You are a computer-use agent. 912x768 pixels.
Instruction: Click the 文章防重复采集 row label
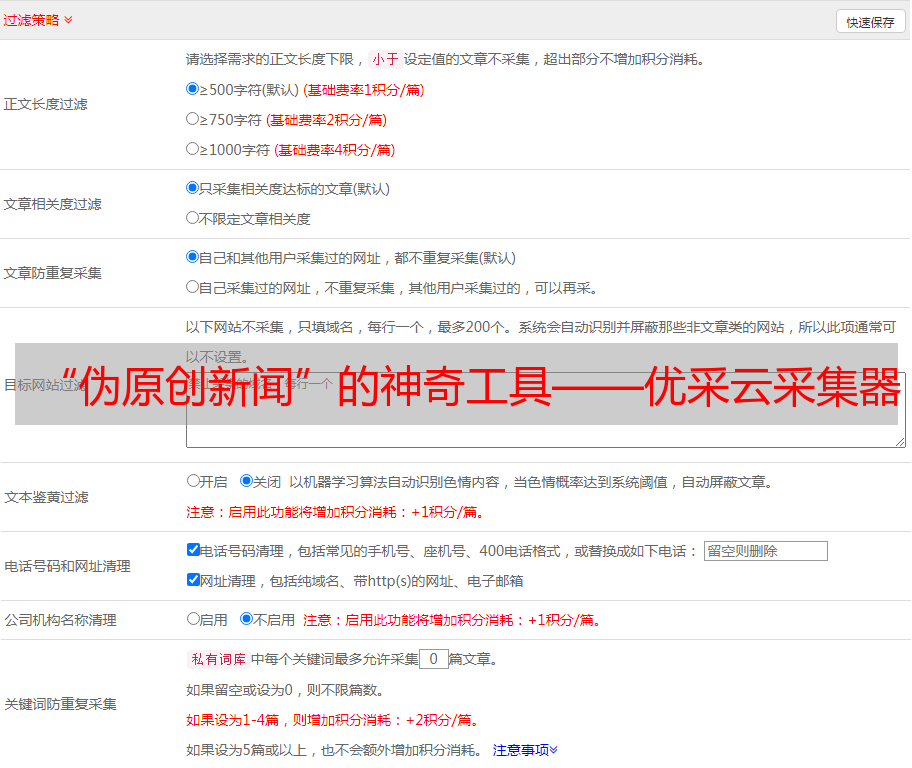click(x=52, y=273)
